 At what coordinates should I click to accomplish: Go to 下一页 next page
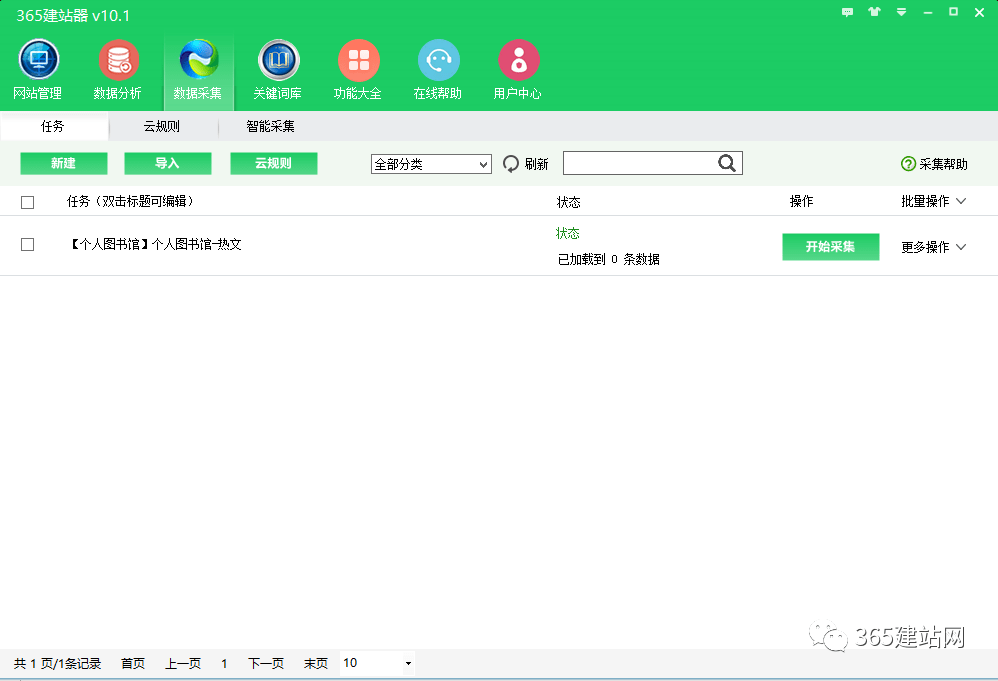(266, 664)
